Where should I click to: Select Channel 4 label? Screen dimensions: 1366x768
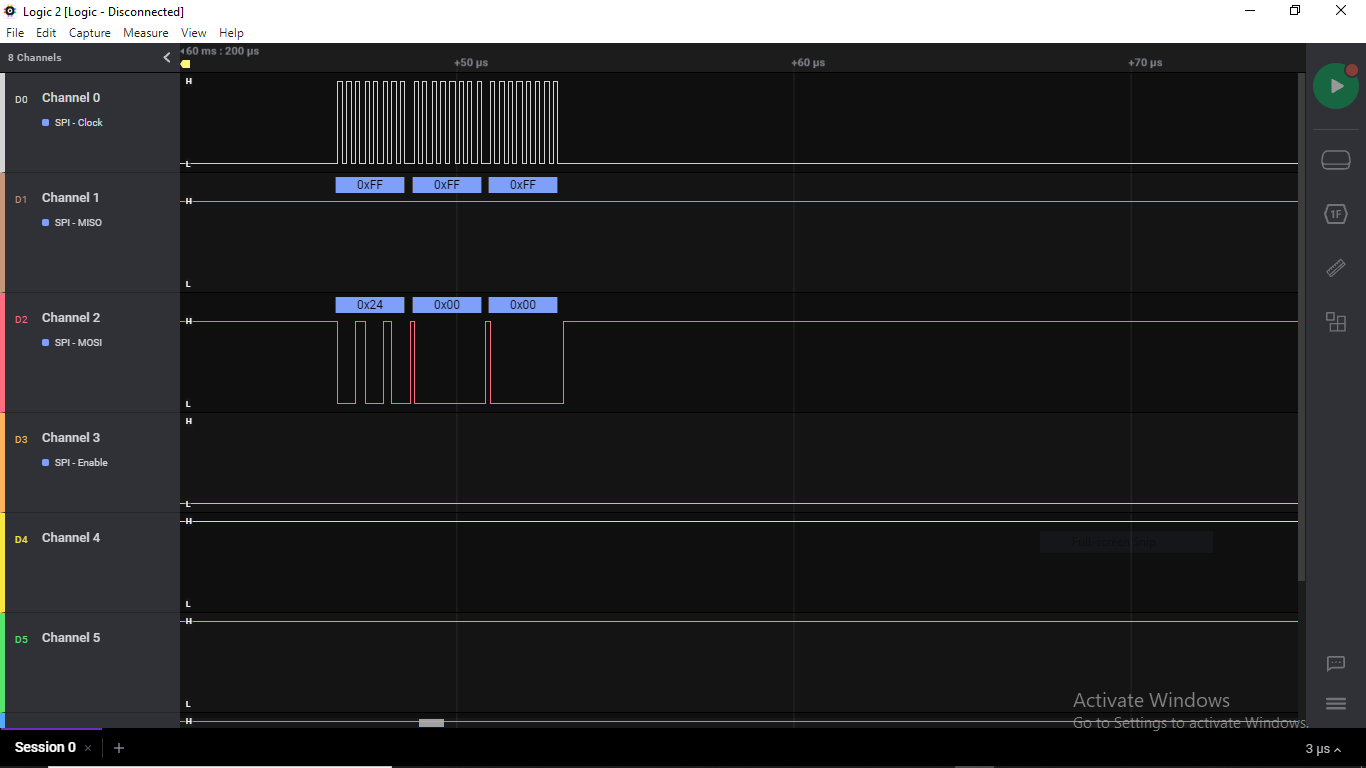click(x=71, y=538)
